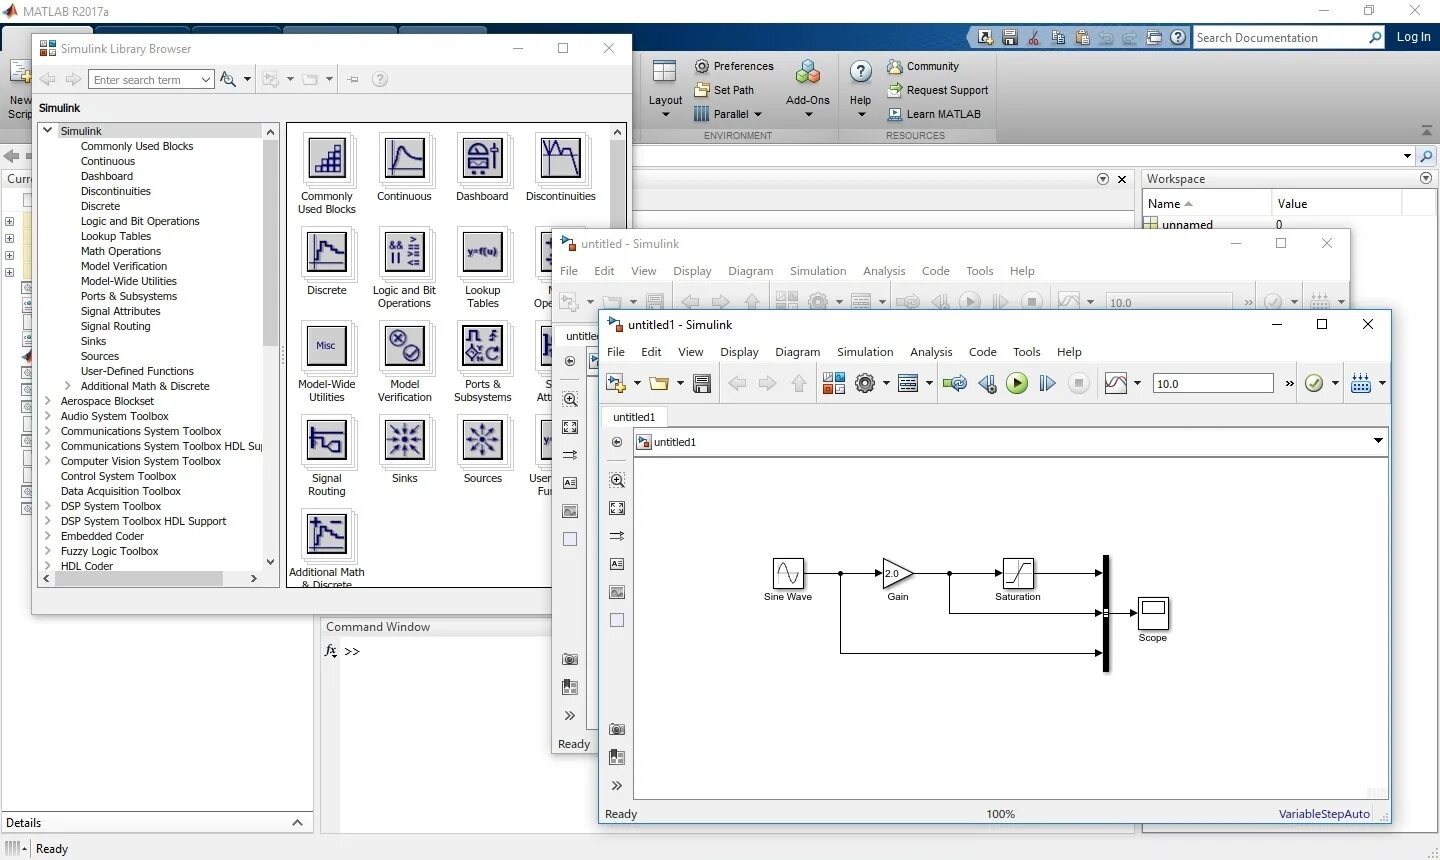
Task: Open the Diagram menu in untitled1
Action: click(x=798, y=352)
